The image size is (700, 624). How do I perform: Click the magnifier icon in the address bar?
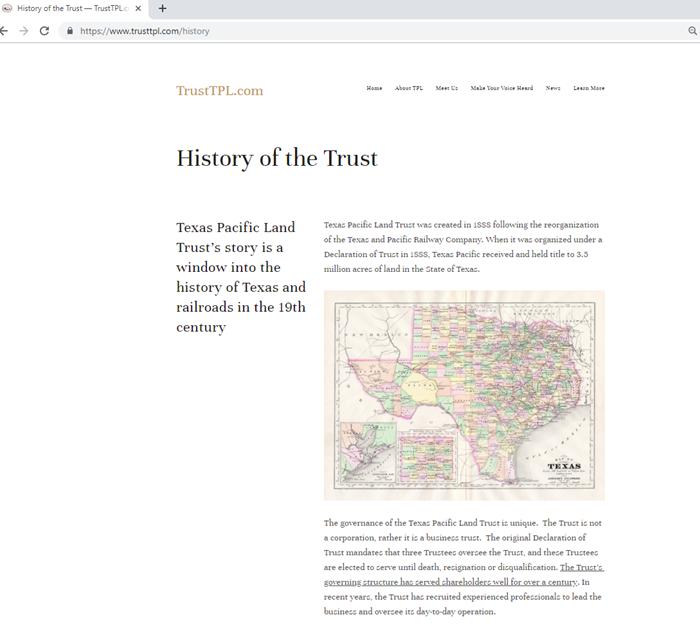(692, 31)
